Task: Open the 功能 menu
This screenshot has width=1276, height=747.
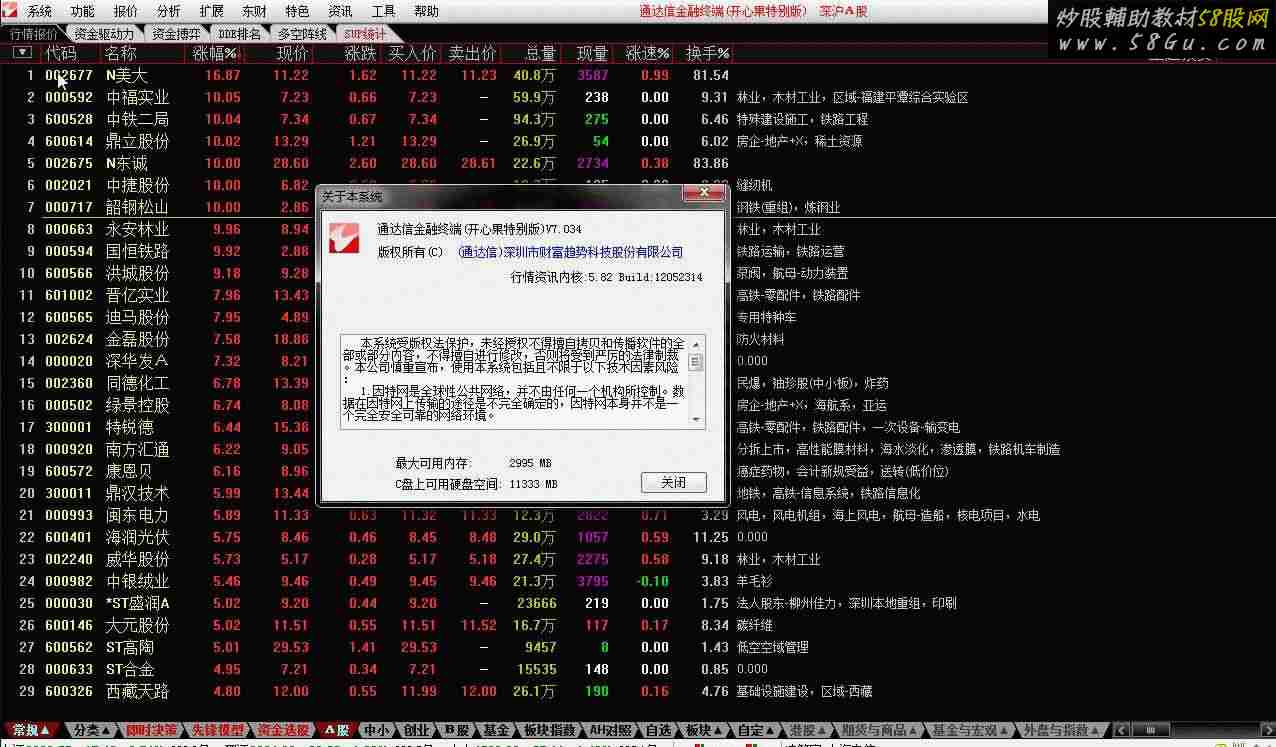Action: click(x=83, y=11)
